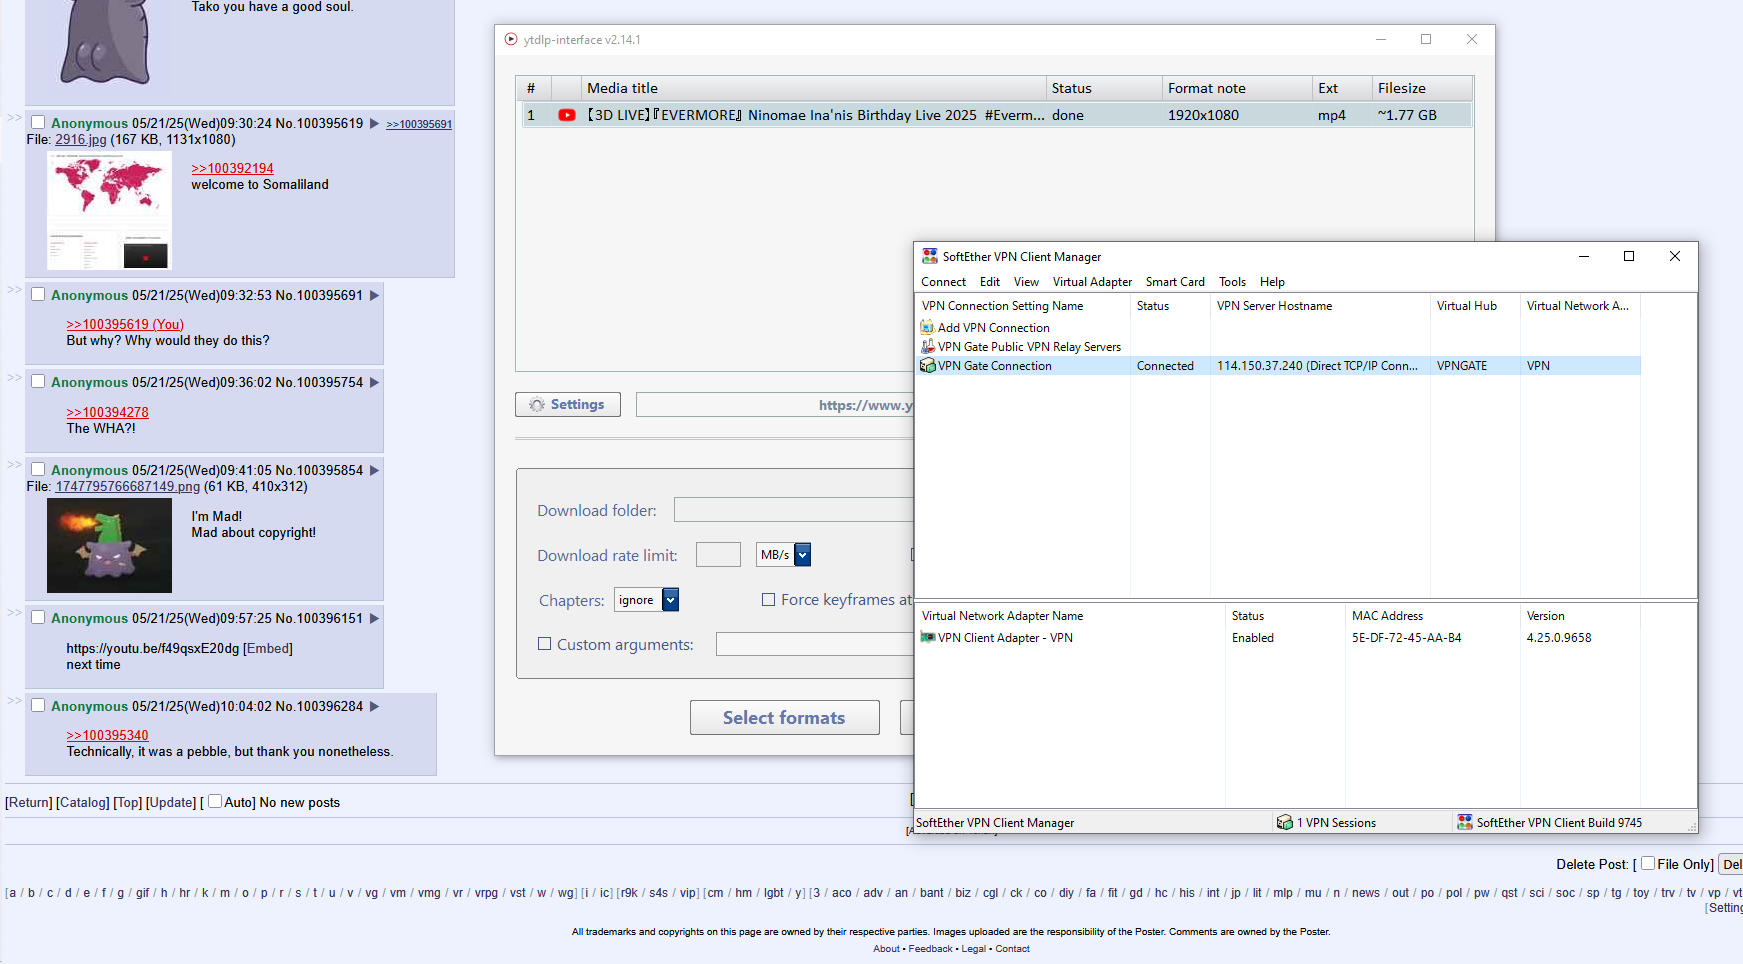Select the VPN Client Adapter network card icon

[927, 638]
